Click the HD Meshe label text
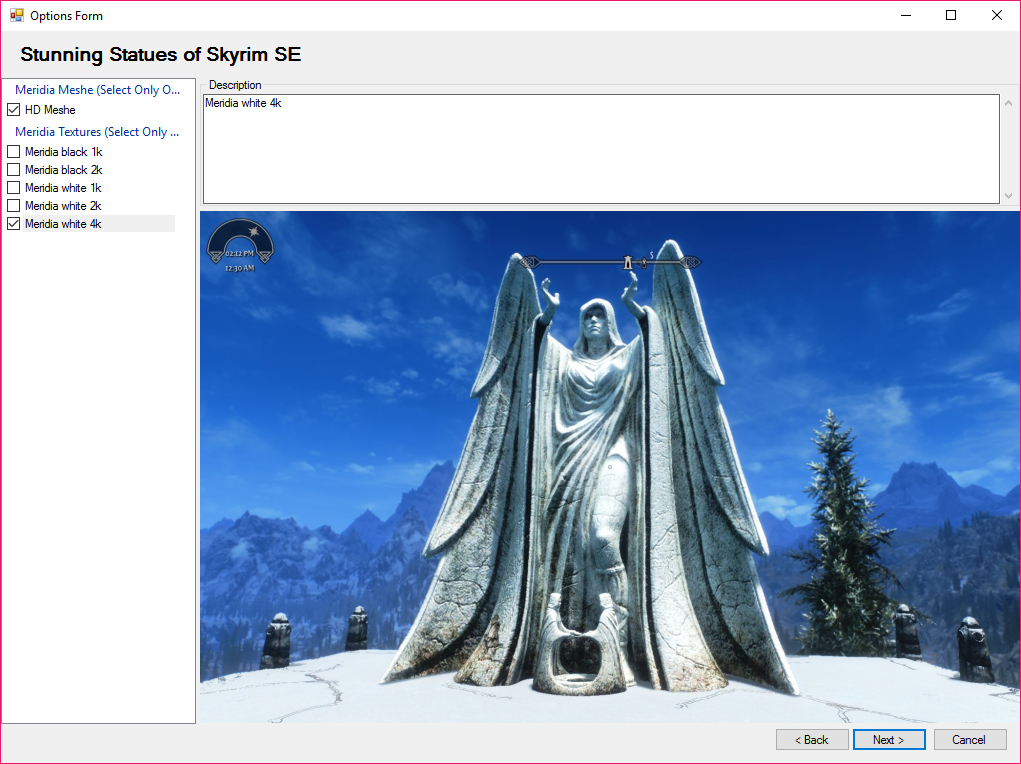Screen dimensions: 1021x764 point(50,110)
